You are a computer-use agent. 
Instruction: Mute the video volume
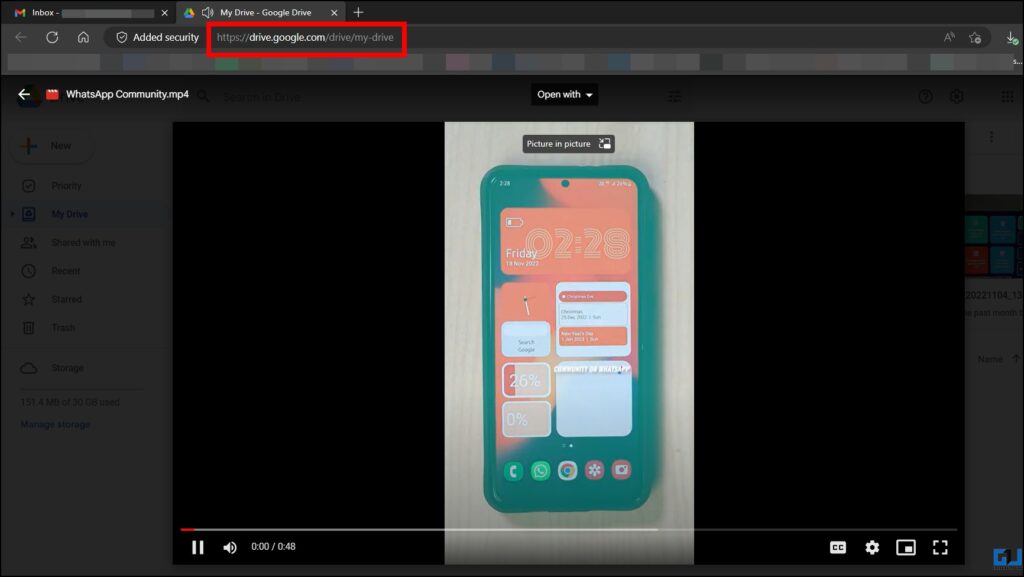[x=230, y=547]
